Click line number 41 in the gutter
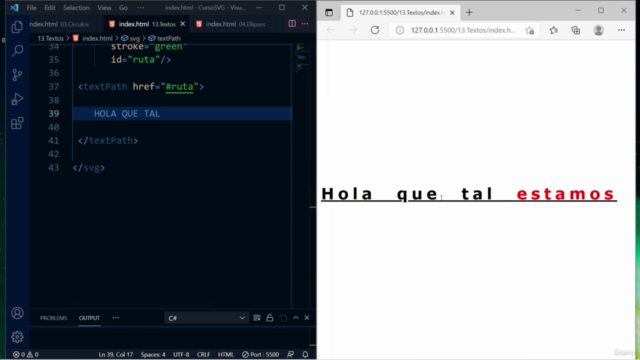640x360 pixels. point(54,140)
